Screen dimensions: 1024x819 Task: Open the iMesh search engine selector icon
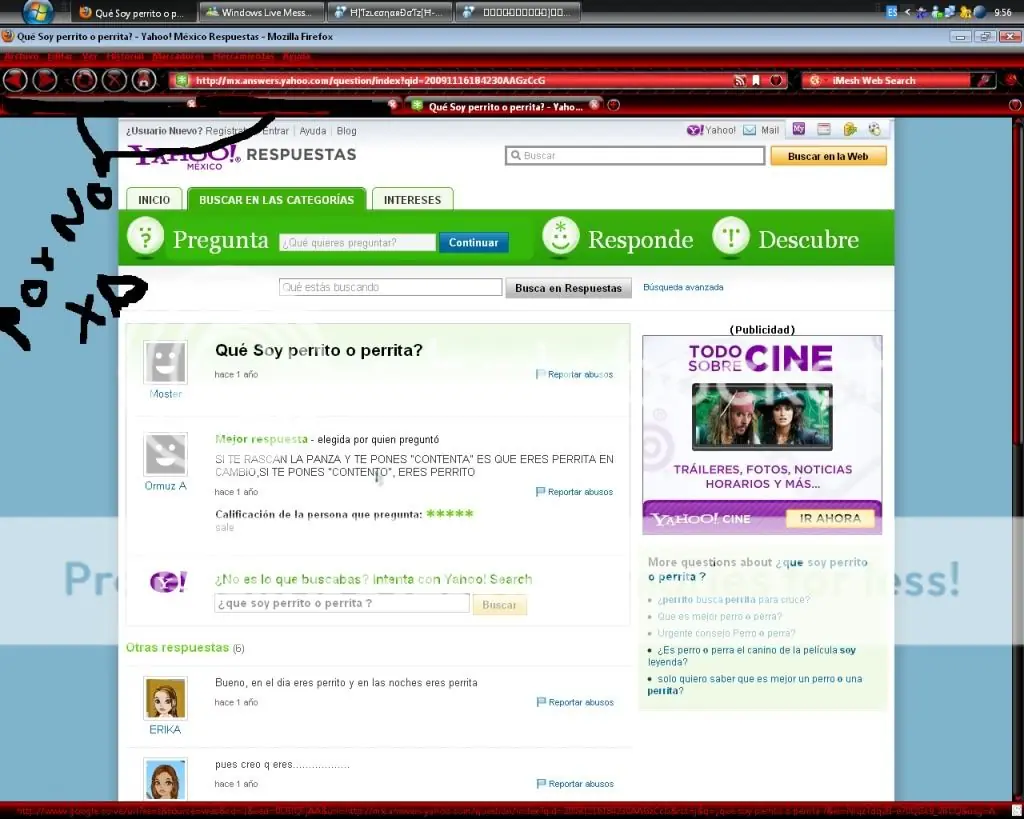pos(814,80)
